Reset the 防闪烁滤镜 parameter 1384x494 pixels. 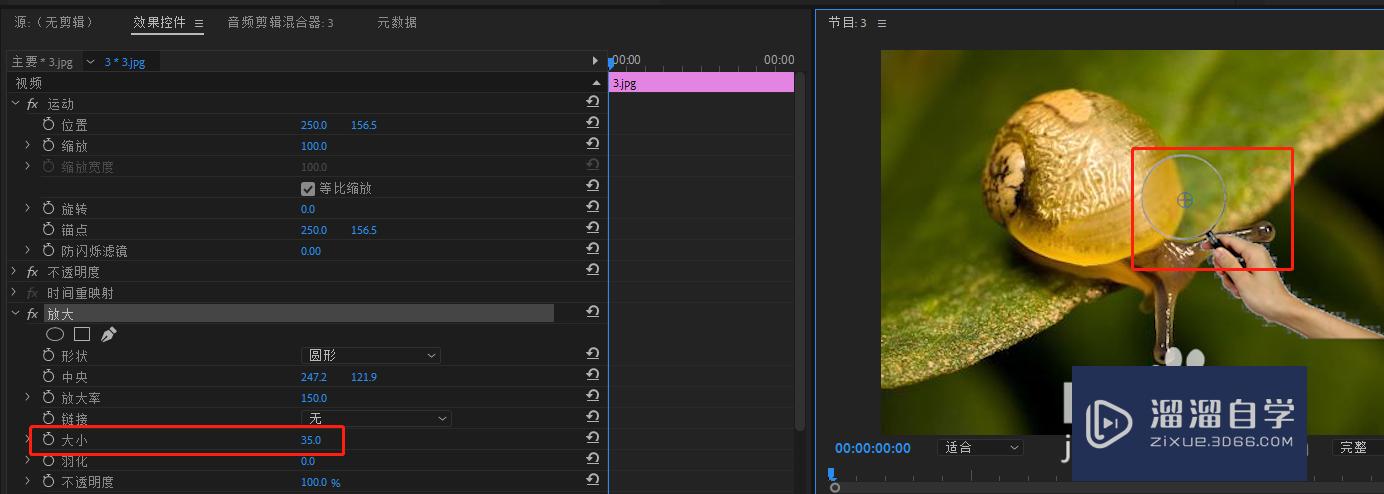pyautogui.click(x=592, y=251)
